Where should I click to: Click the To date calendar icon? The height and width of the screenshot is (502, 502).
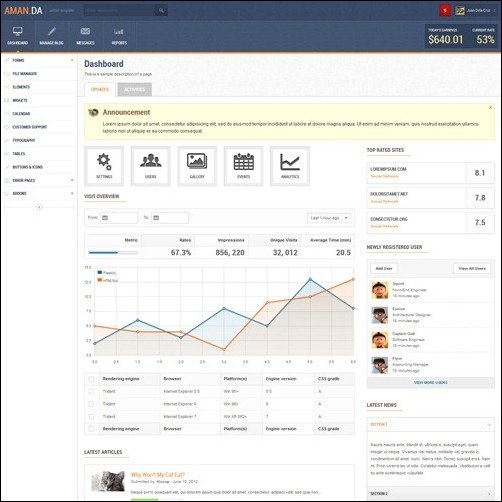pyautogui.click(x=156, y=218)
